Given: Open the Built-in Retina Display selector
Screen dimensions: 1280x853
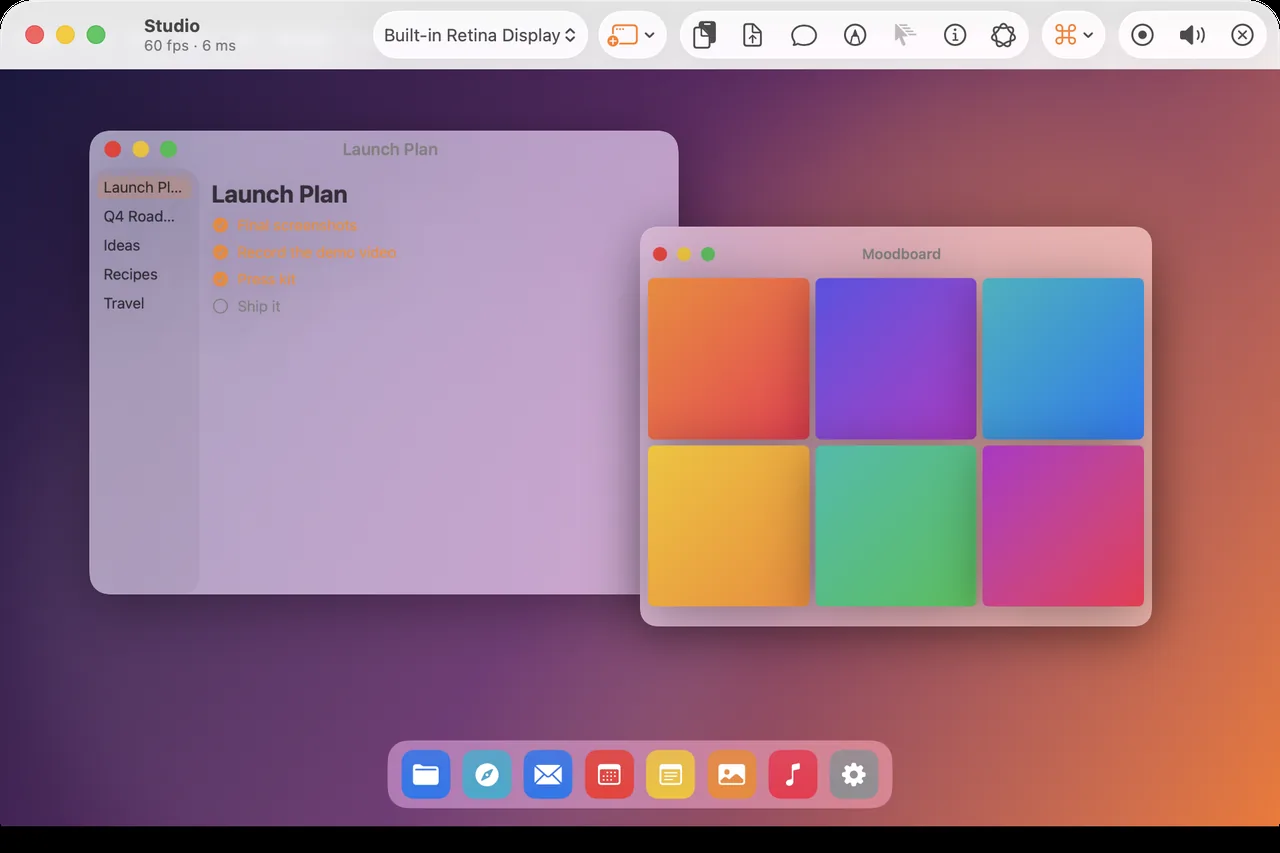Looking at the screenshot, I should (480, 35).
